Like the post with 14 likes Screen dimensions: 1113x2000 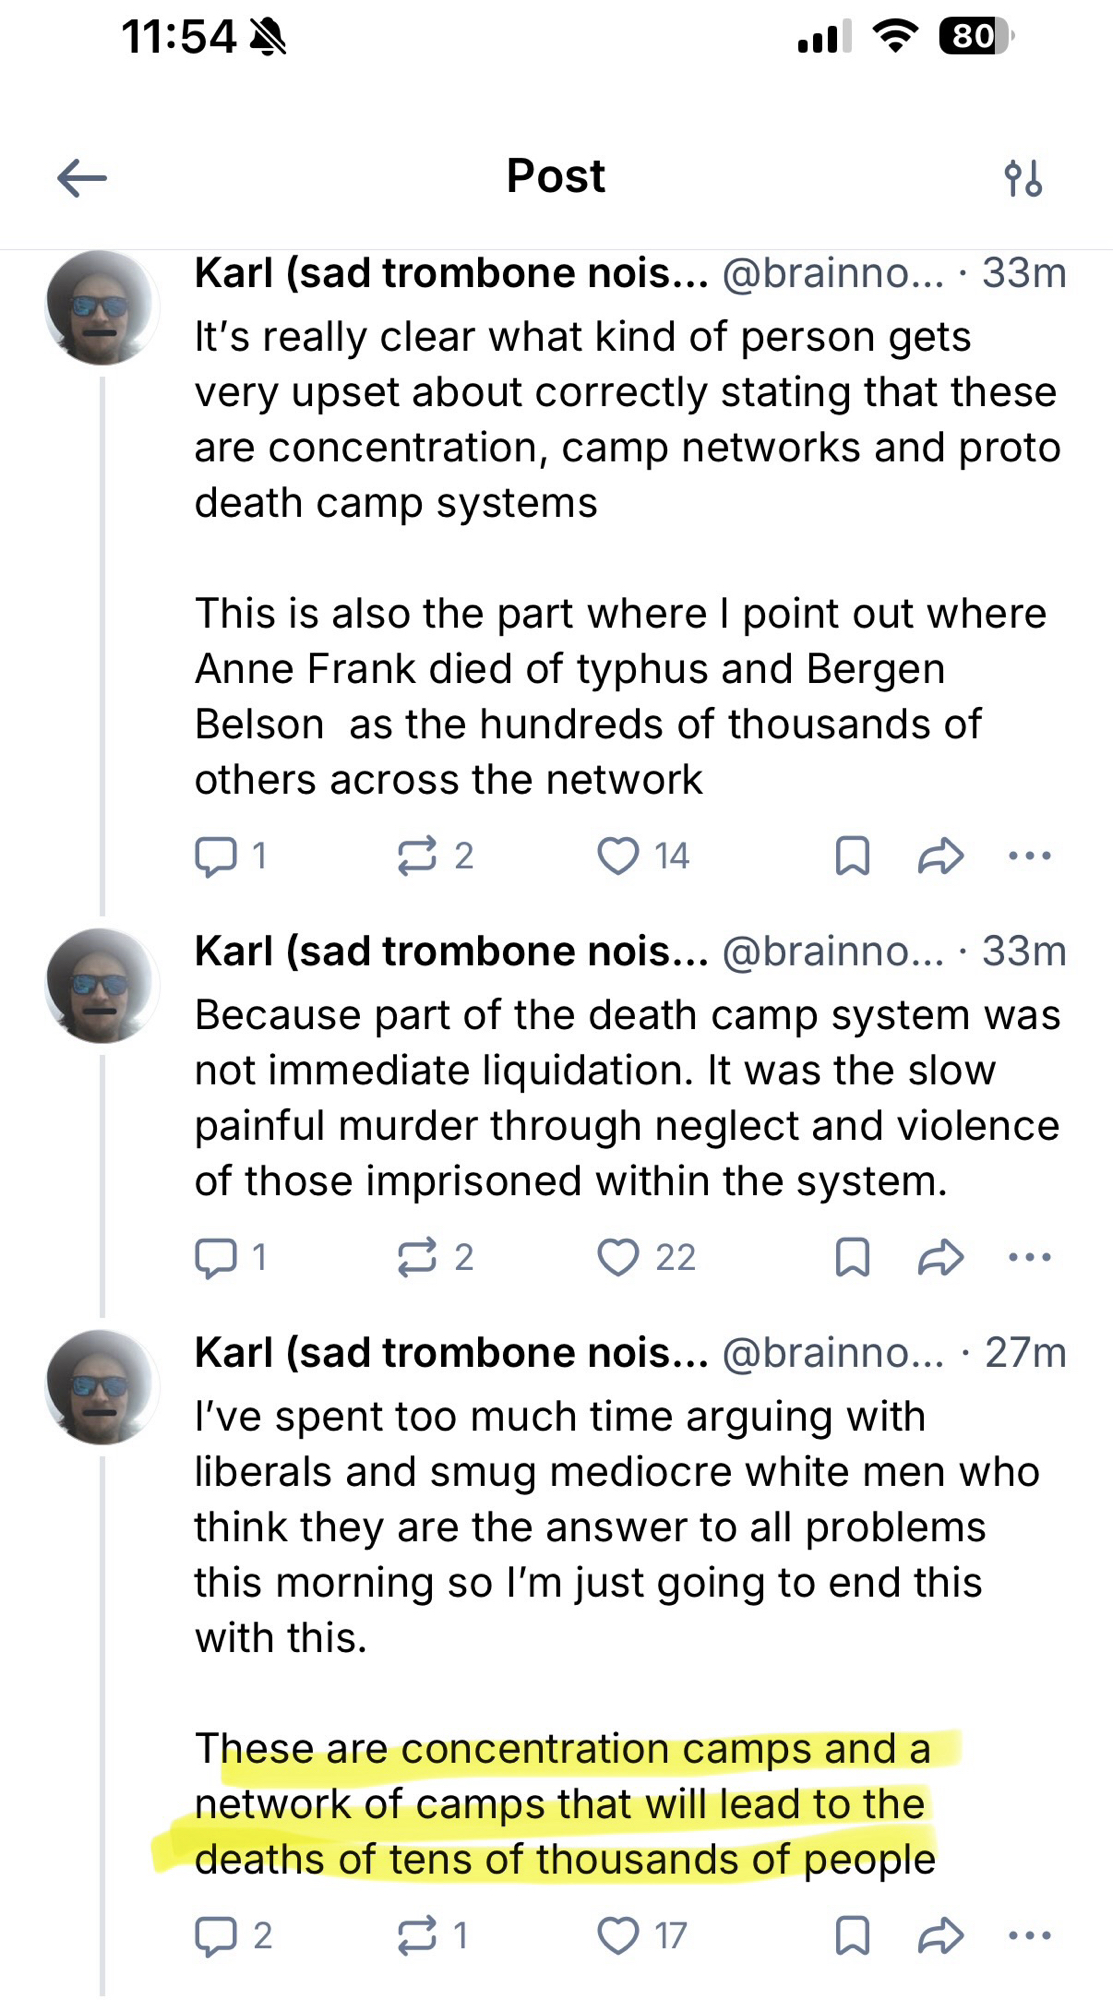618,856
